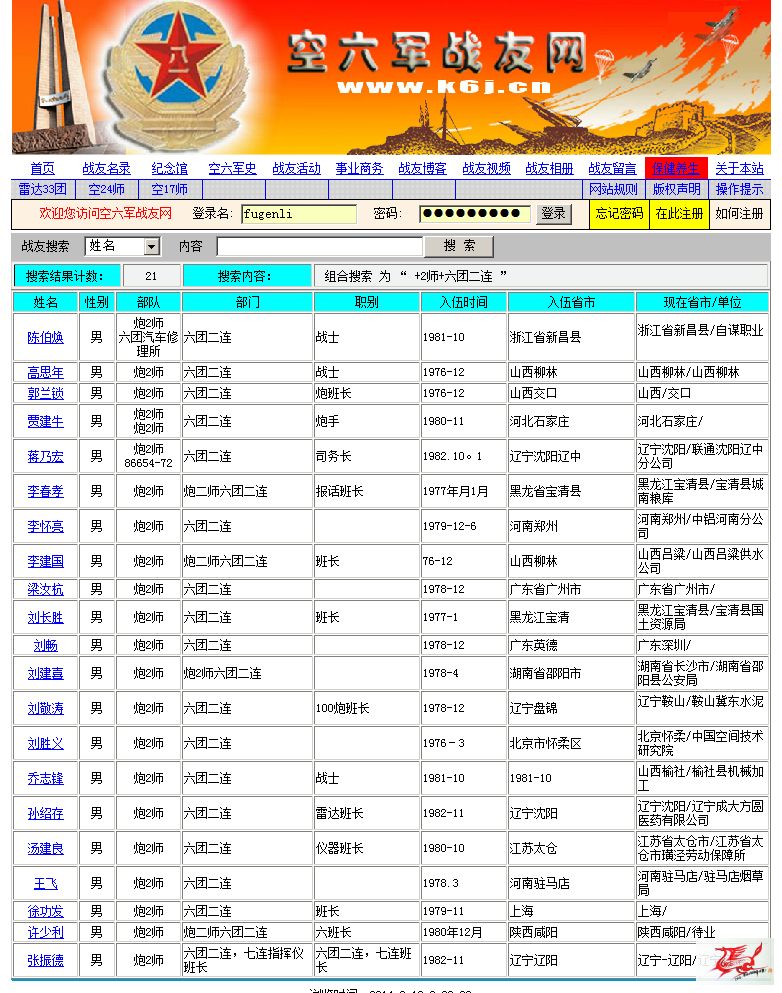The width and height of the screenshot is (782, 993).
Task: Click the 部门 column header
Action: (248, 302)
